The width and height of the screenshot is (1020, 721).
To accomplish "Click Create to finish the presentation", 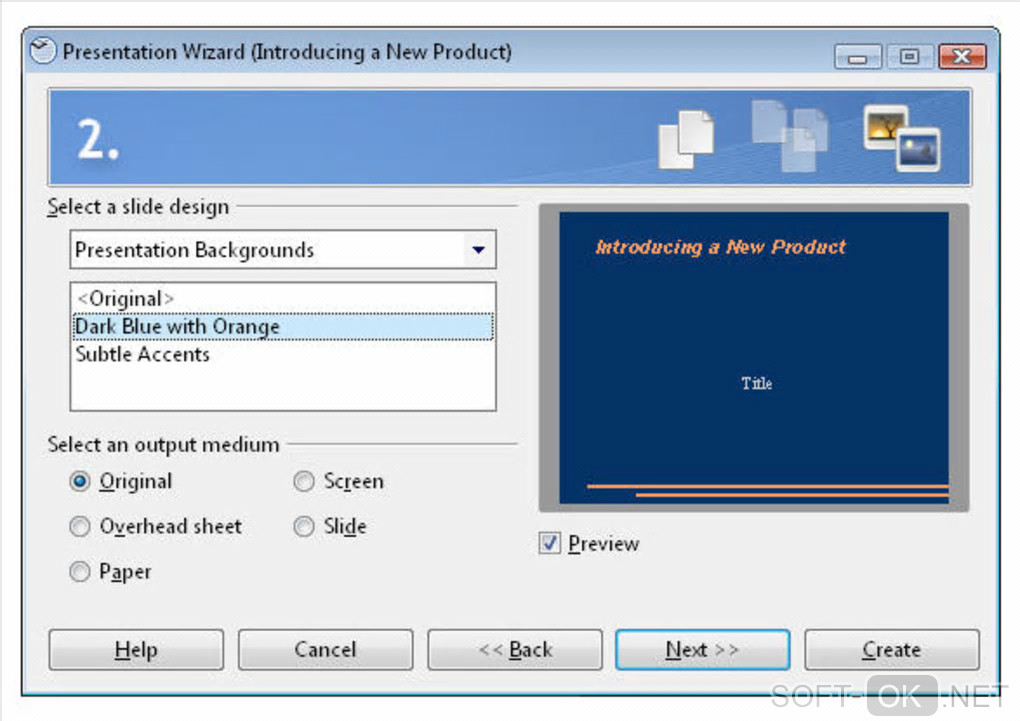I will pyautogui.click(x=892, y=649).
